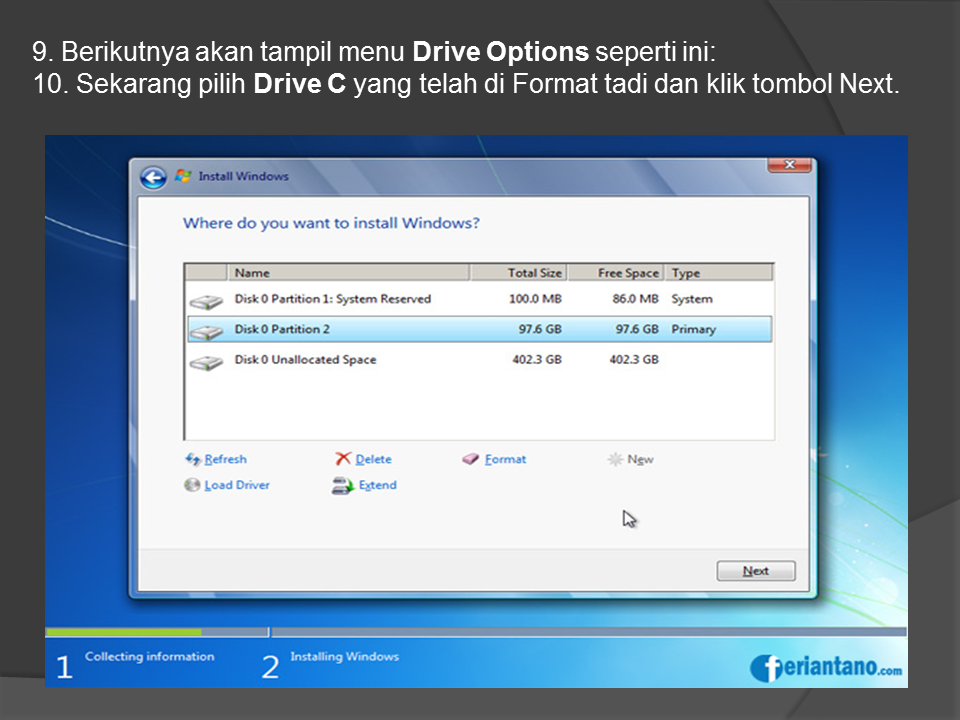Viewport: 960px width, 720px height.
Task: Click the green setup progress bar
Action: (x=124, y=632)
